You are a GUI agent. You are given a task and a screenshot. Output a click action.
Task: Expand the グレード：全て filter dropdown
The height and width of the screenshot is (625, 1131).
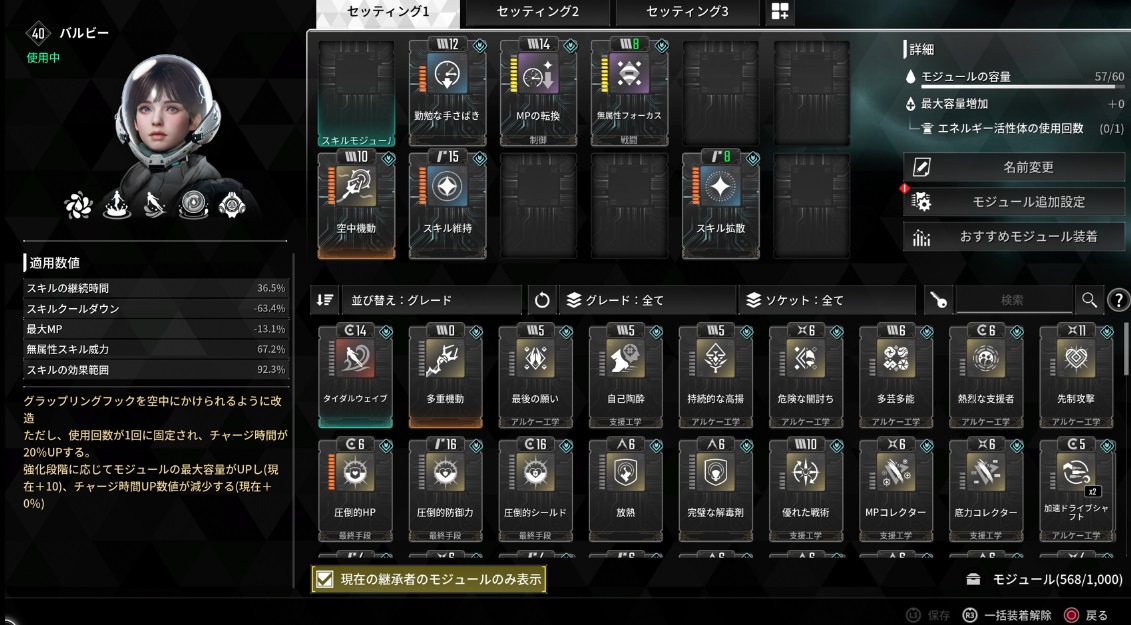click(648, 300)
